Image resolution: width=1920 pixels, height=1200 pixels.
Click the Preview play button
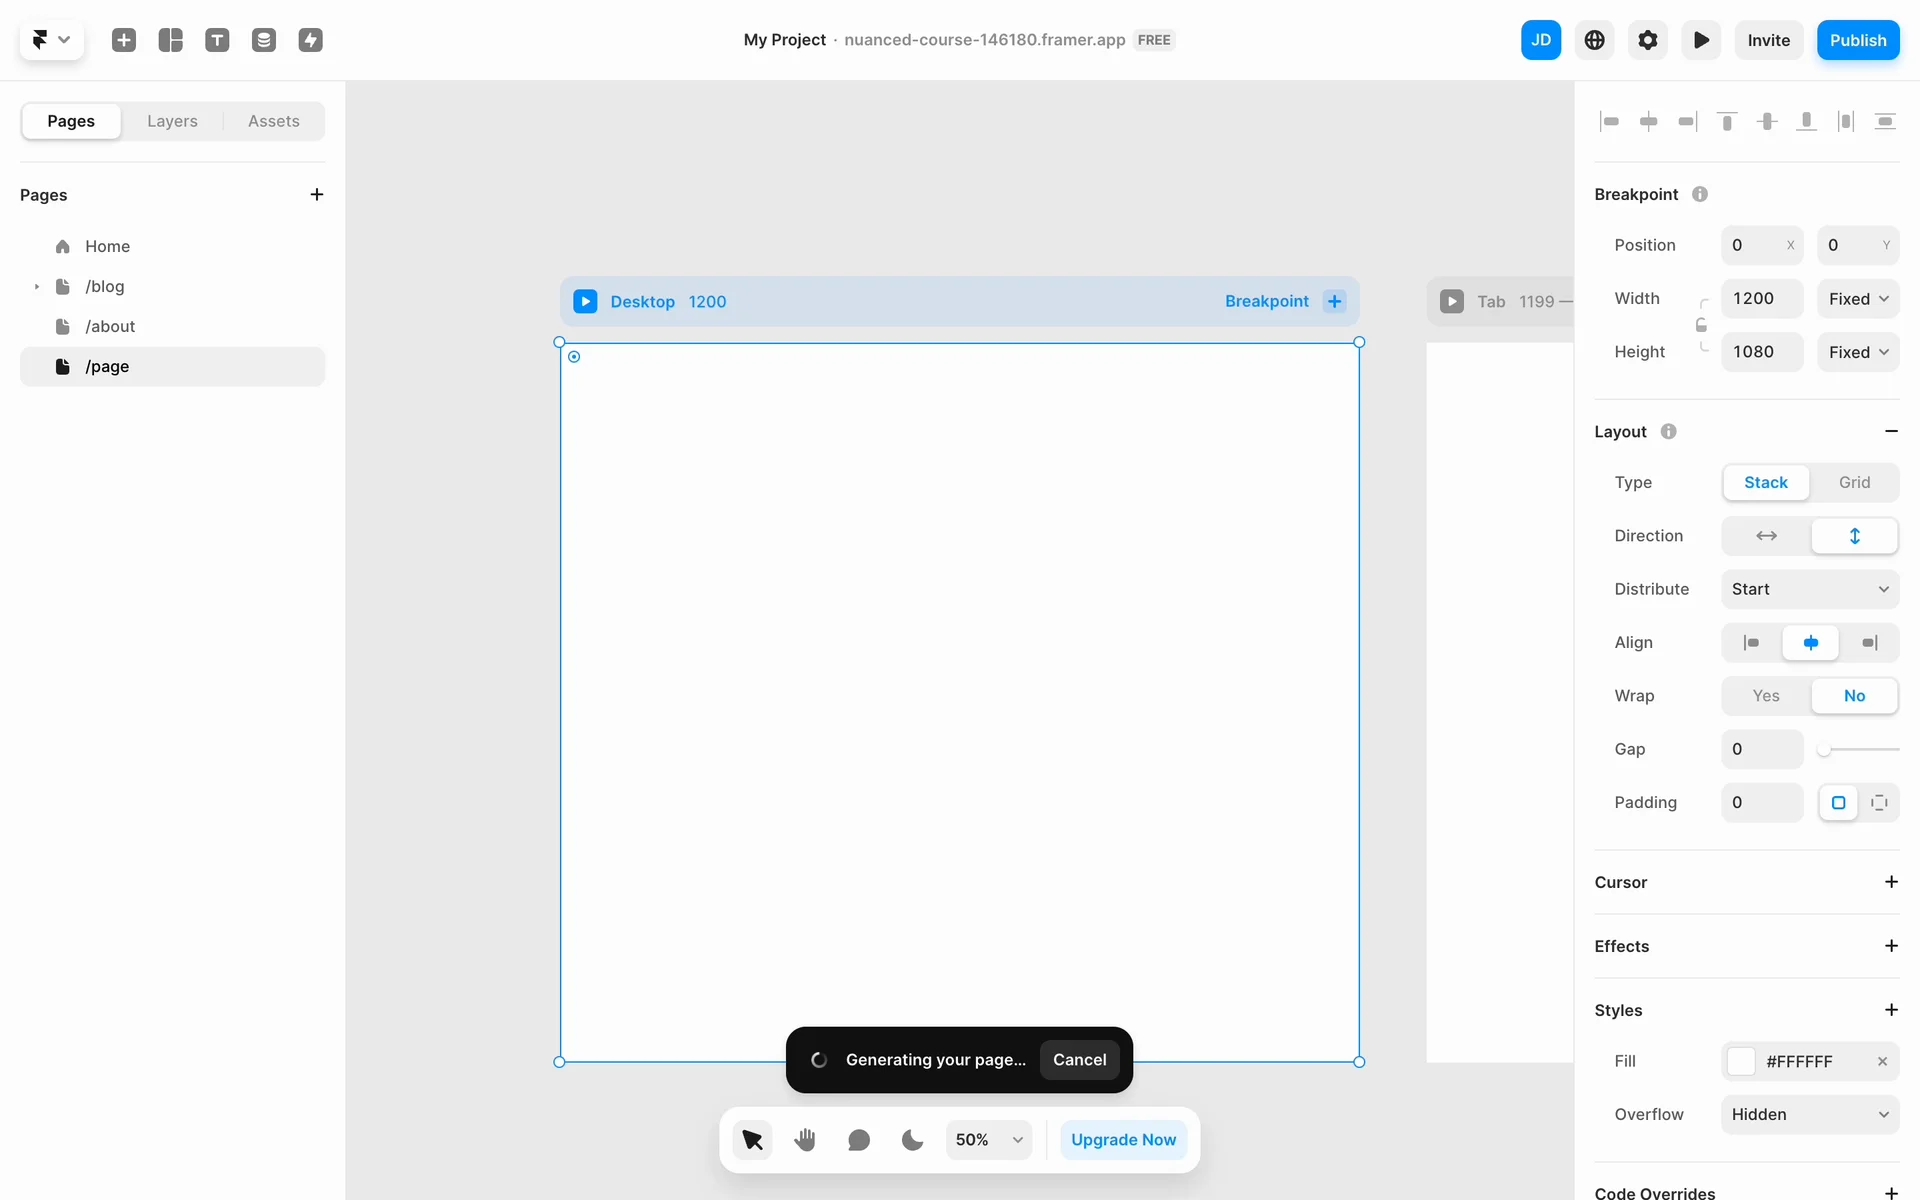pos(1701,40)
